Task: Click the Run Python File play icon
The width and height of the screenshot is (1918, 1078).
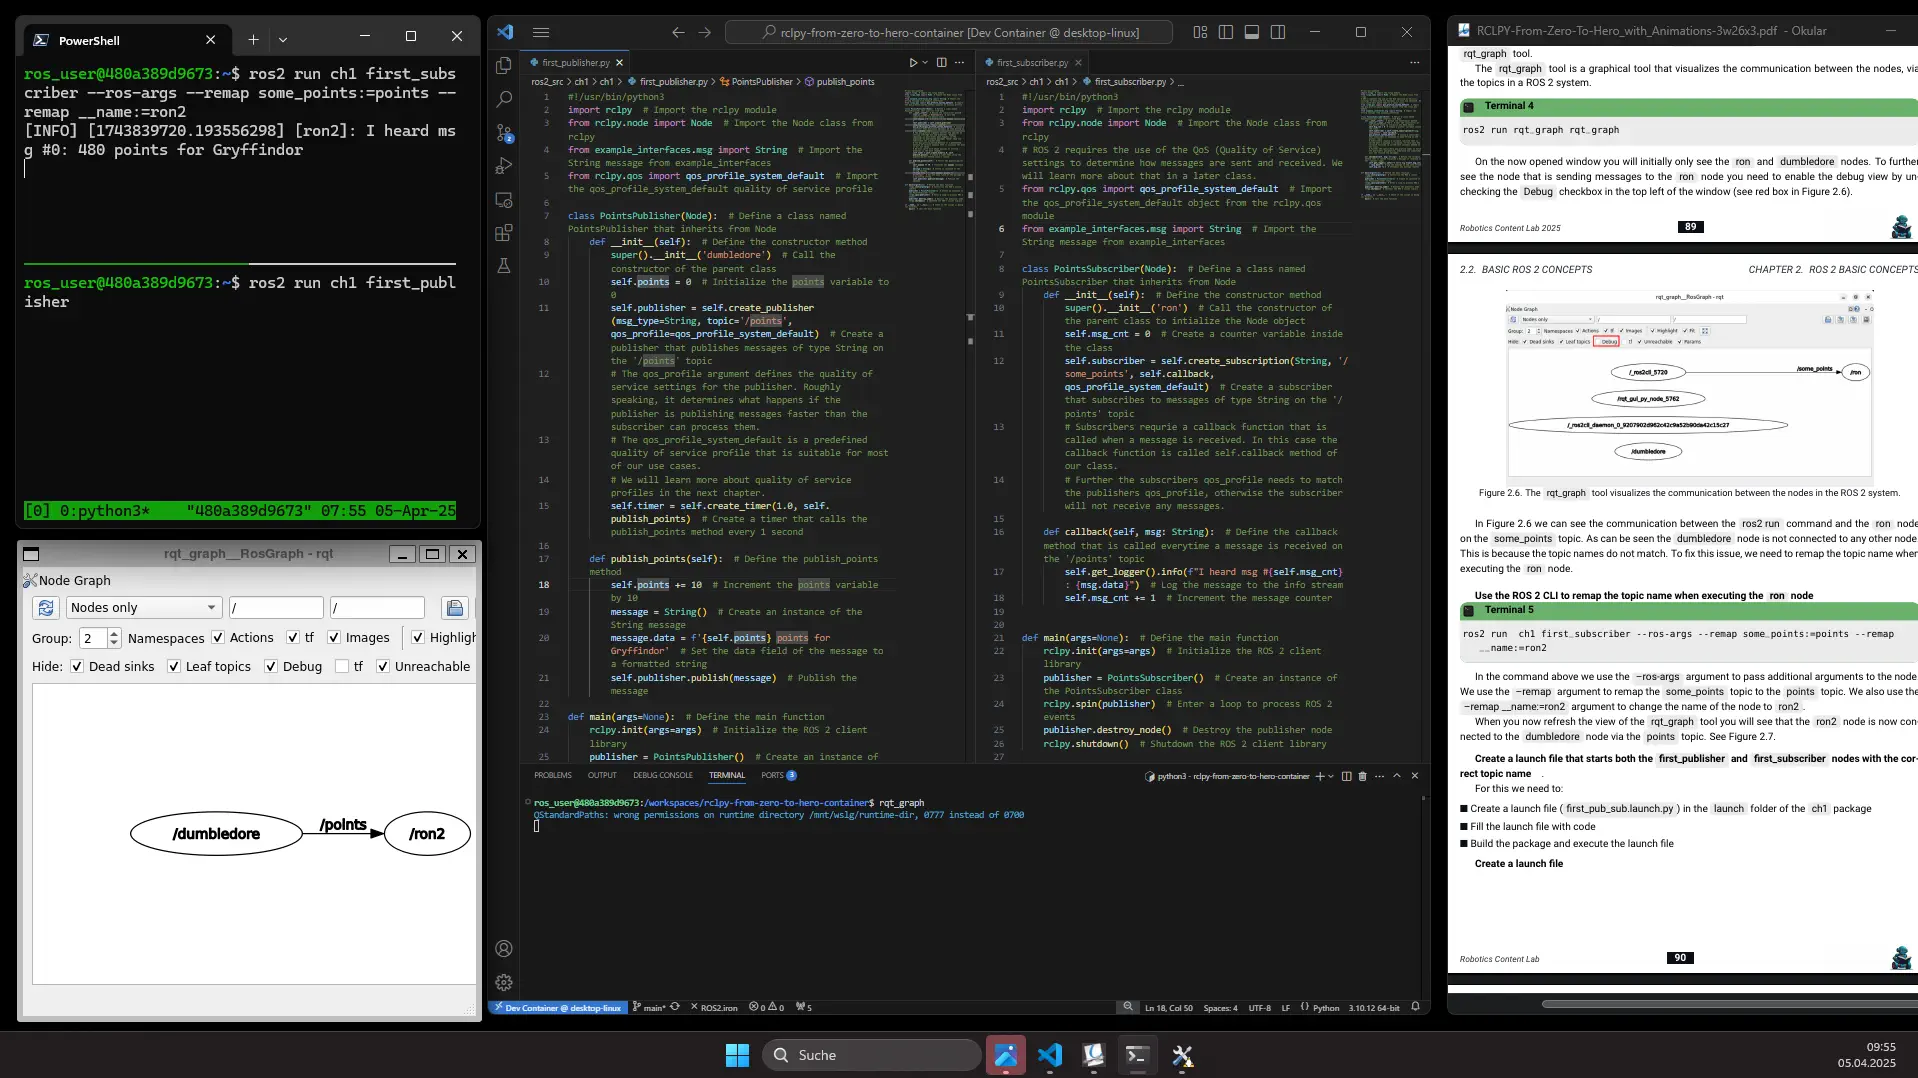Action: [x=913, y=62]
